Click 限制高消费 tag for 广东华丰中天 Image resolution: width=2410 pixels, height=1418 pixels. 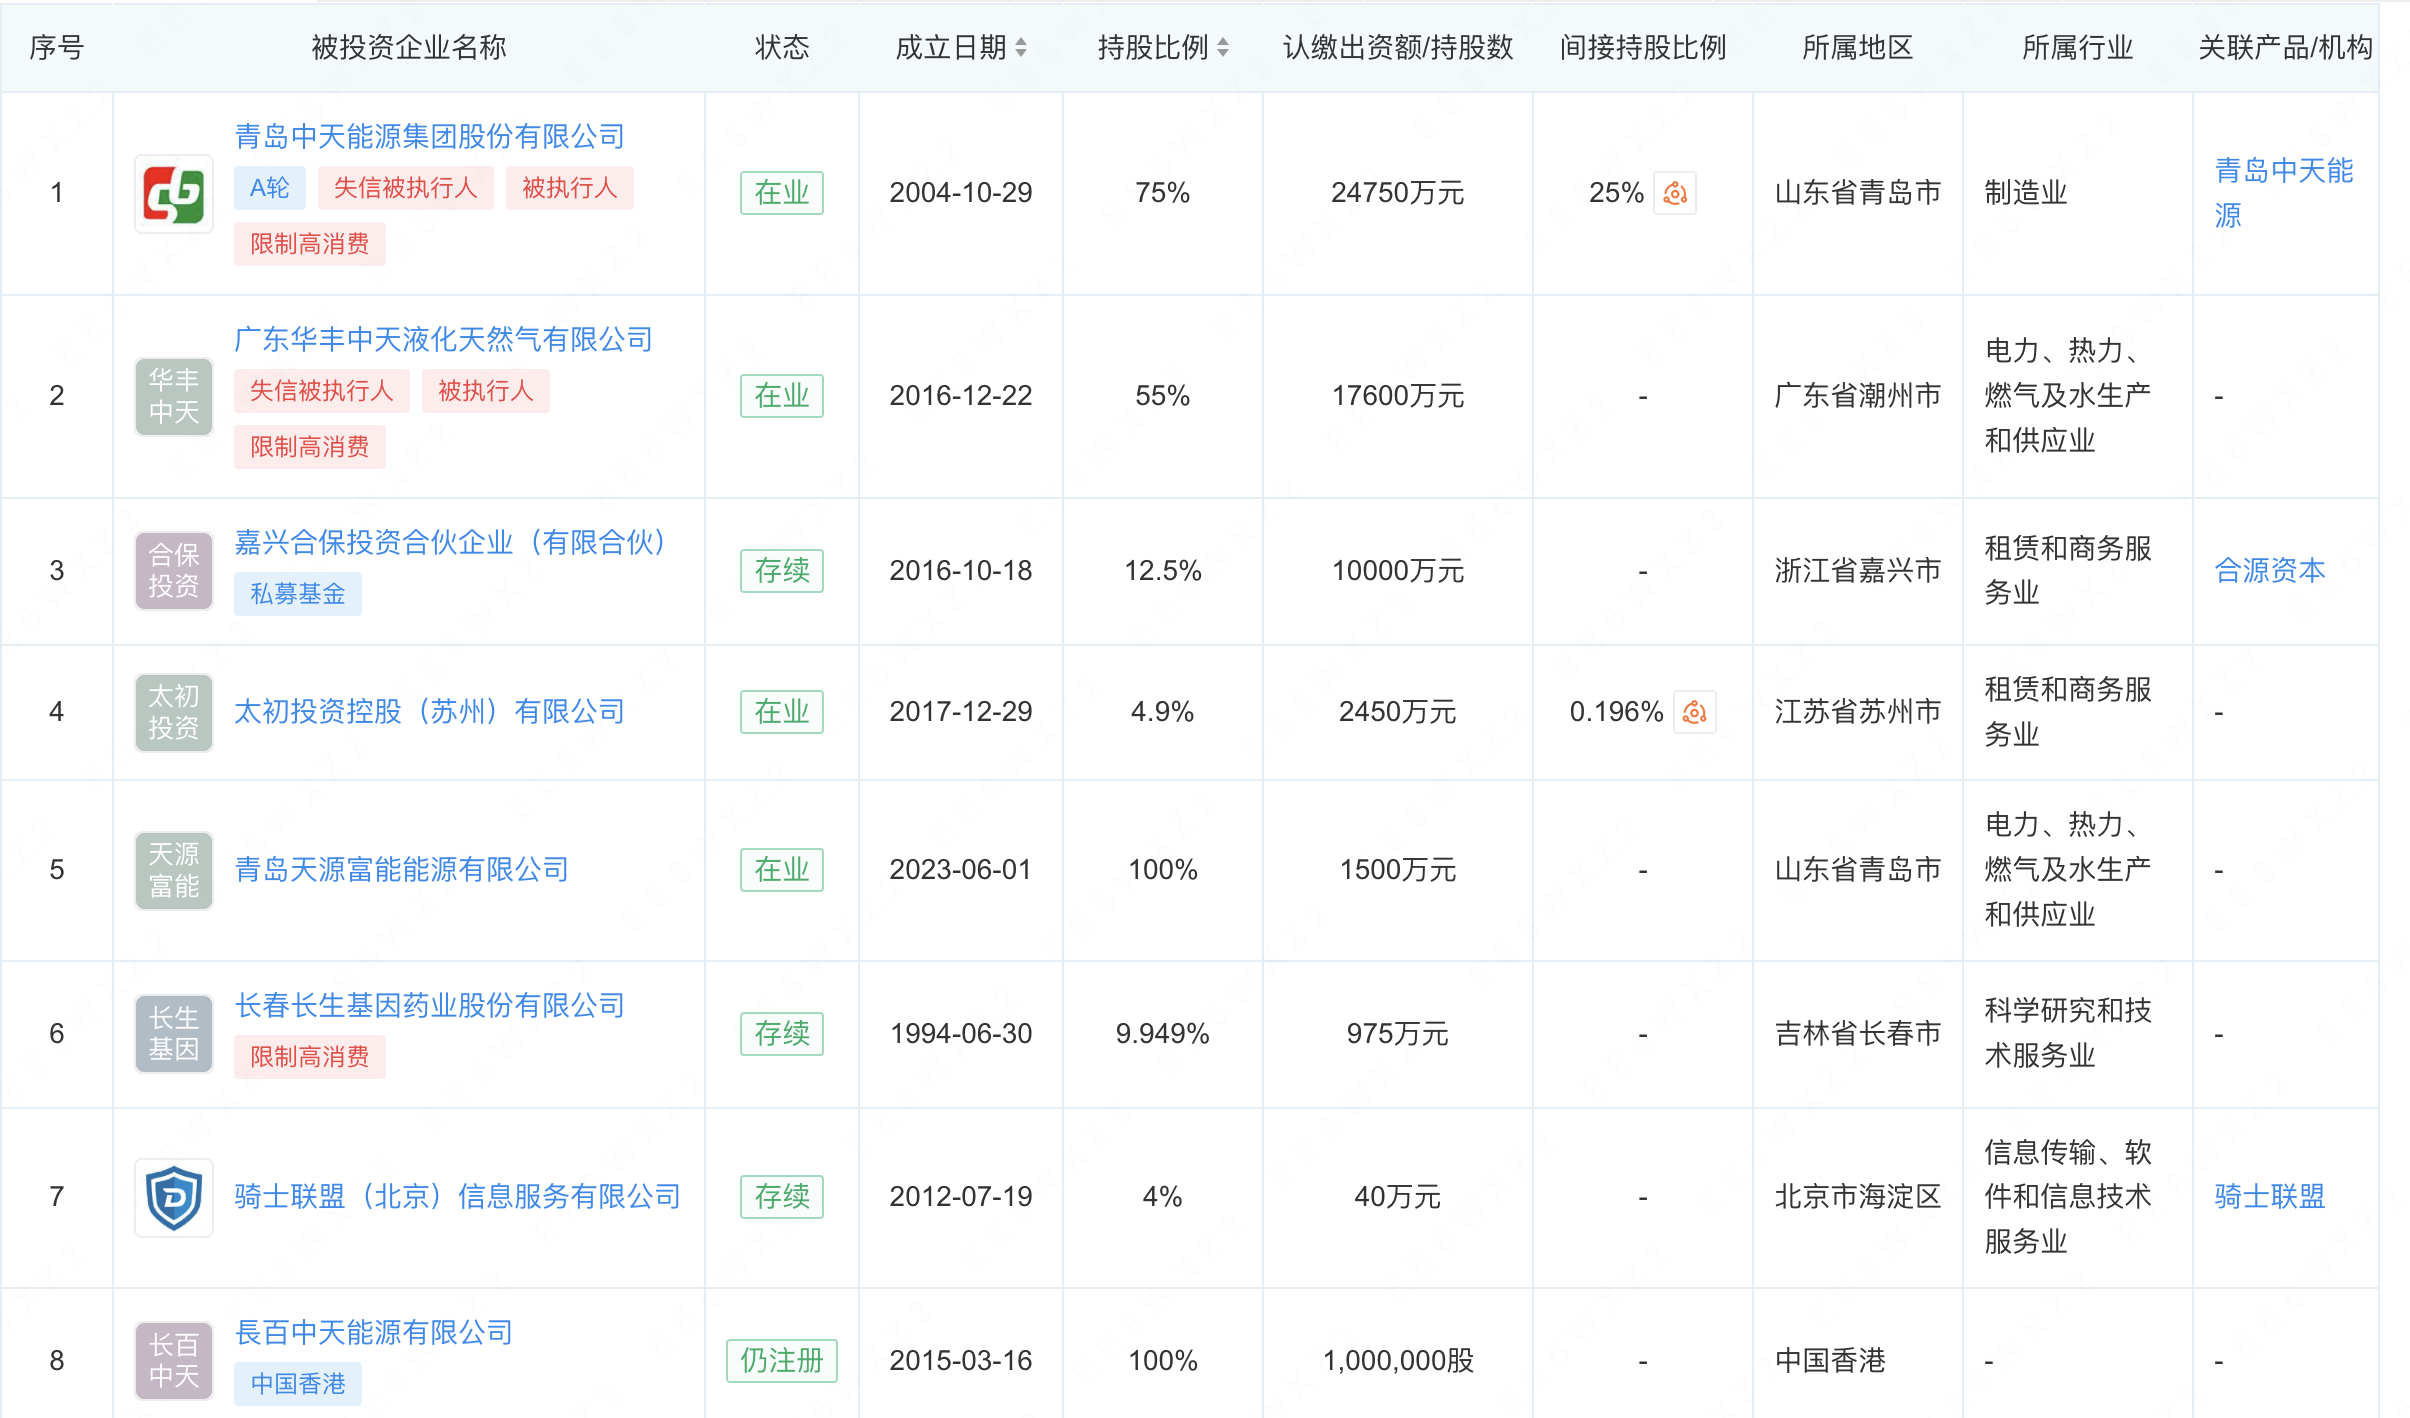click(x=310, y=447)
